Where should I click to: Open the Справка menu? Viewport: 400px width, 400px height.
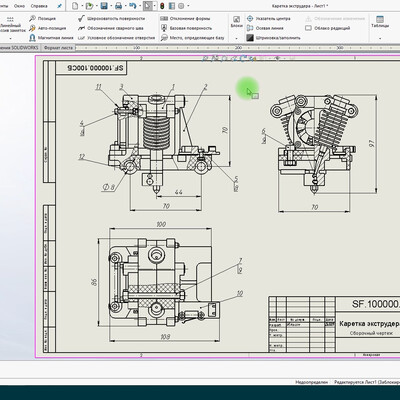[x=39, y=6]
